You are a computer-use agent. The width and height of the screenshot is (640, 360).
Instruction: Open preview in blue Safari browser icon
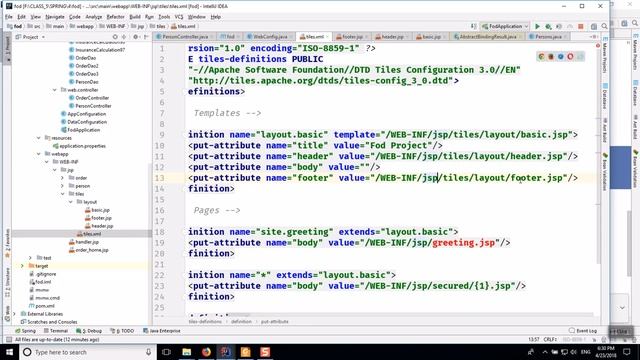(x=560, y=56)
